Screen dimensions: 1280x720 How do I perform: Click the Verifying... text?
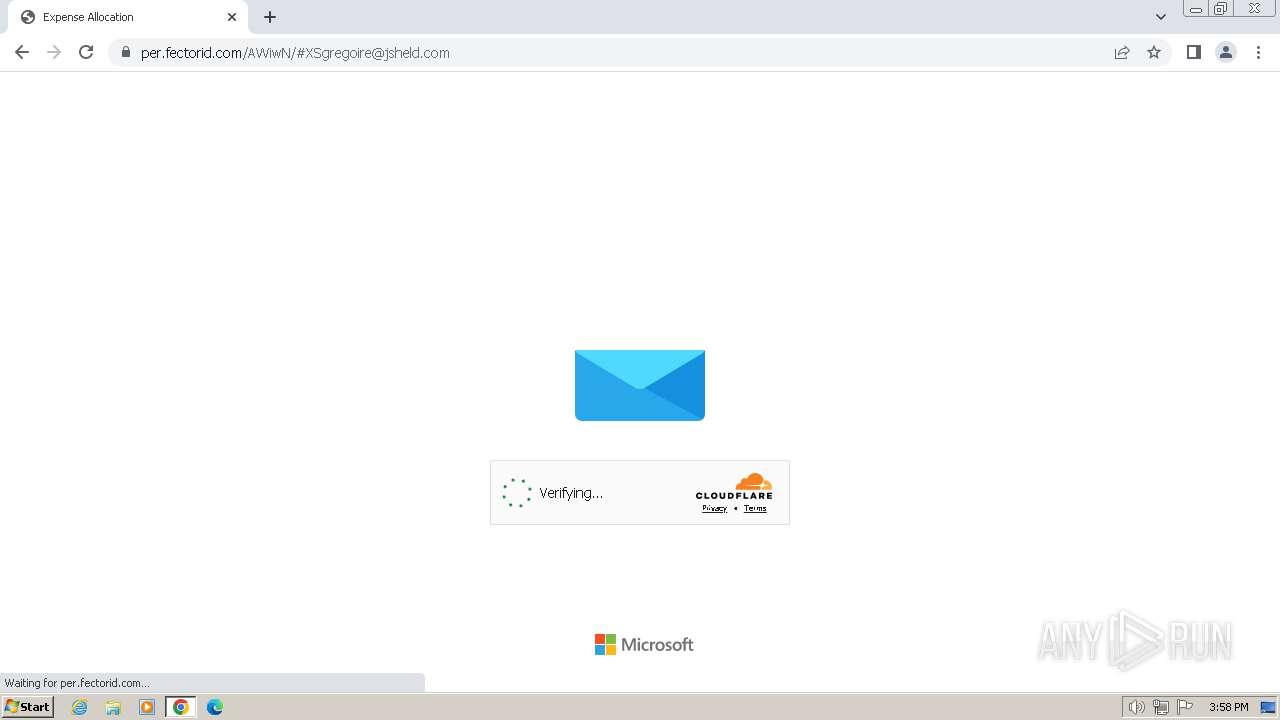[x=571, y=493]
